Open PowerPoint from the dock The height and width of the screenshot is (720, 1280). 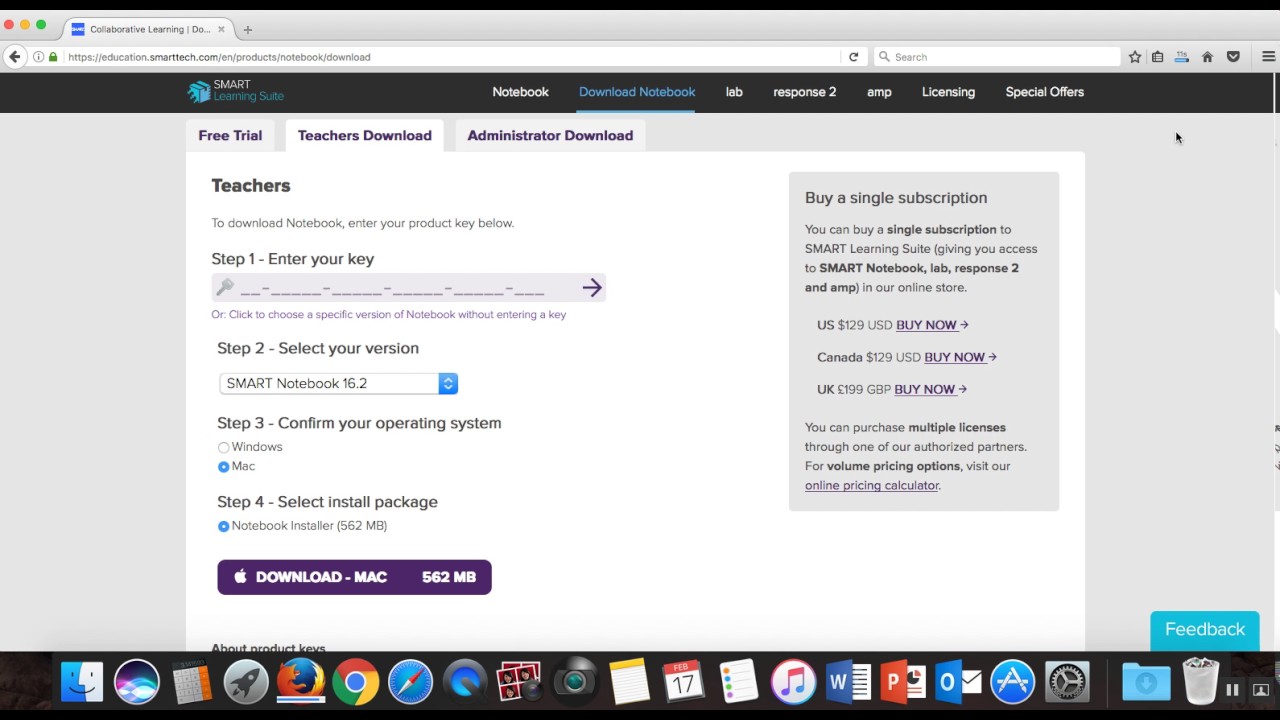tap(903, 683)
